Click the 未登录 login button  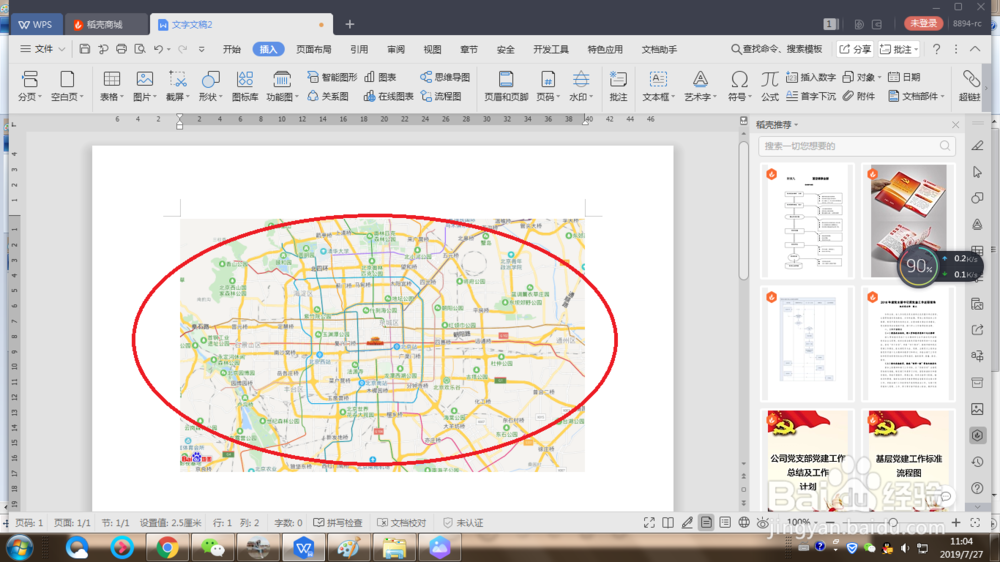click(x=923, y=23)
